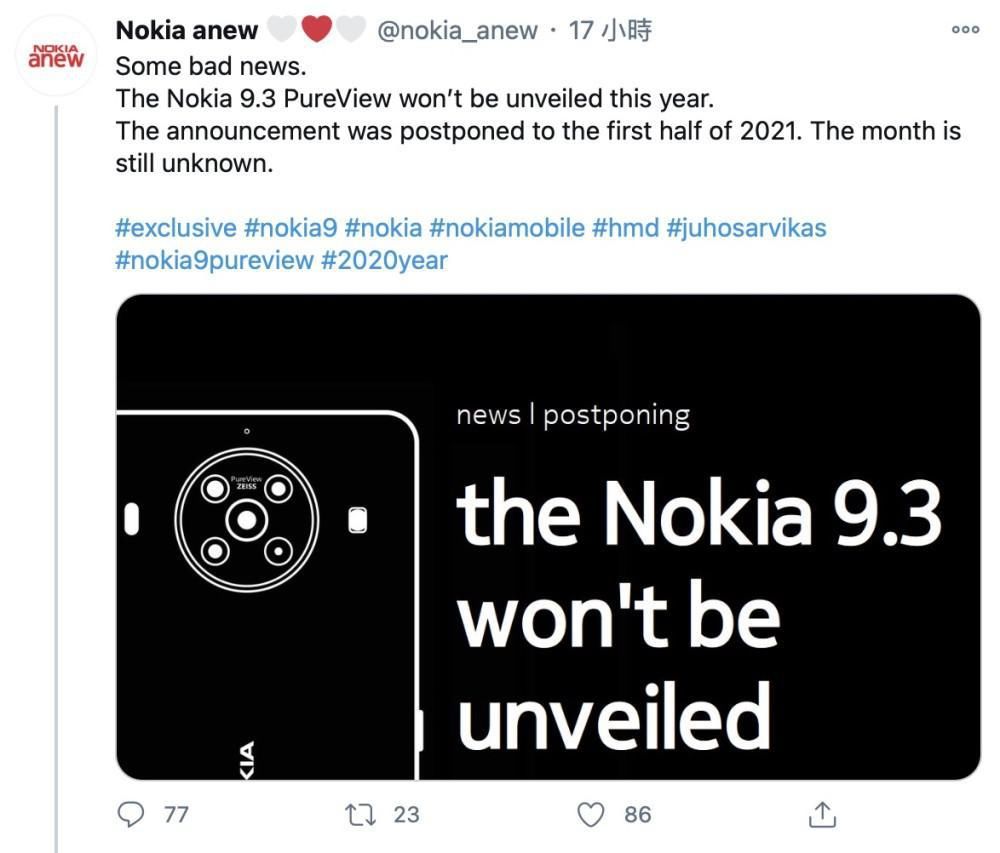Open the #nokiamobile hashtag
The image size is (1000, 853).
(507, 227)
